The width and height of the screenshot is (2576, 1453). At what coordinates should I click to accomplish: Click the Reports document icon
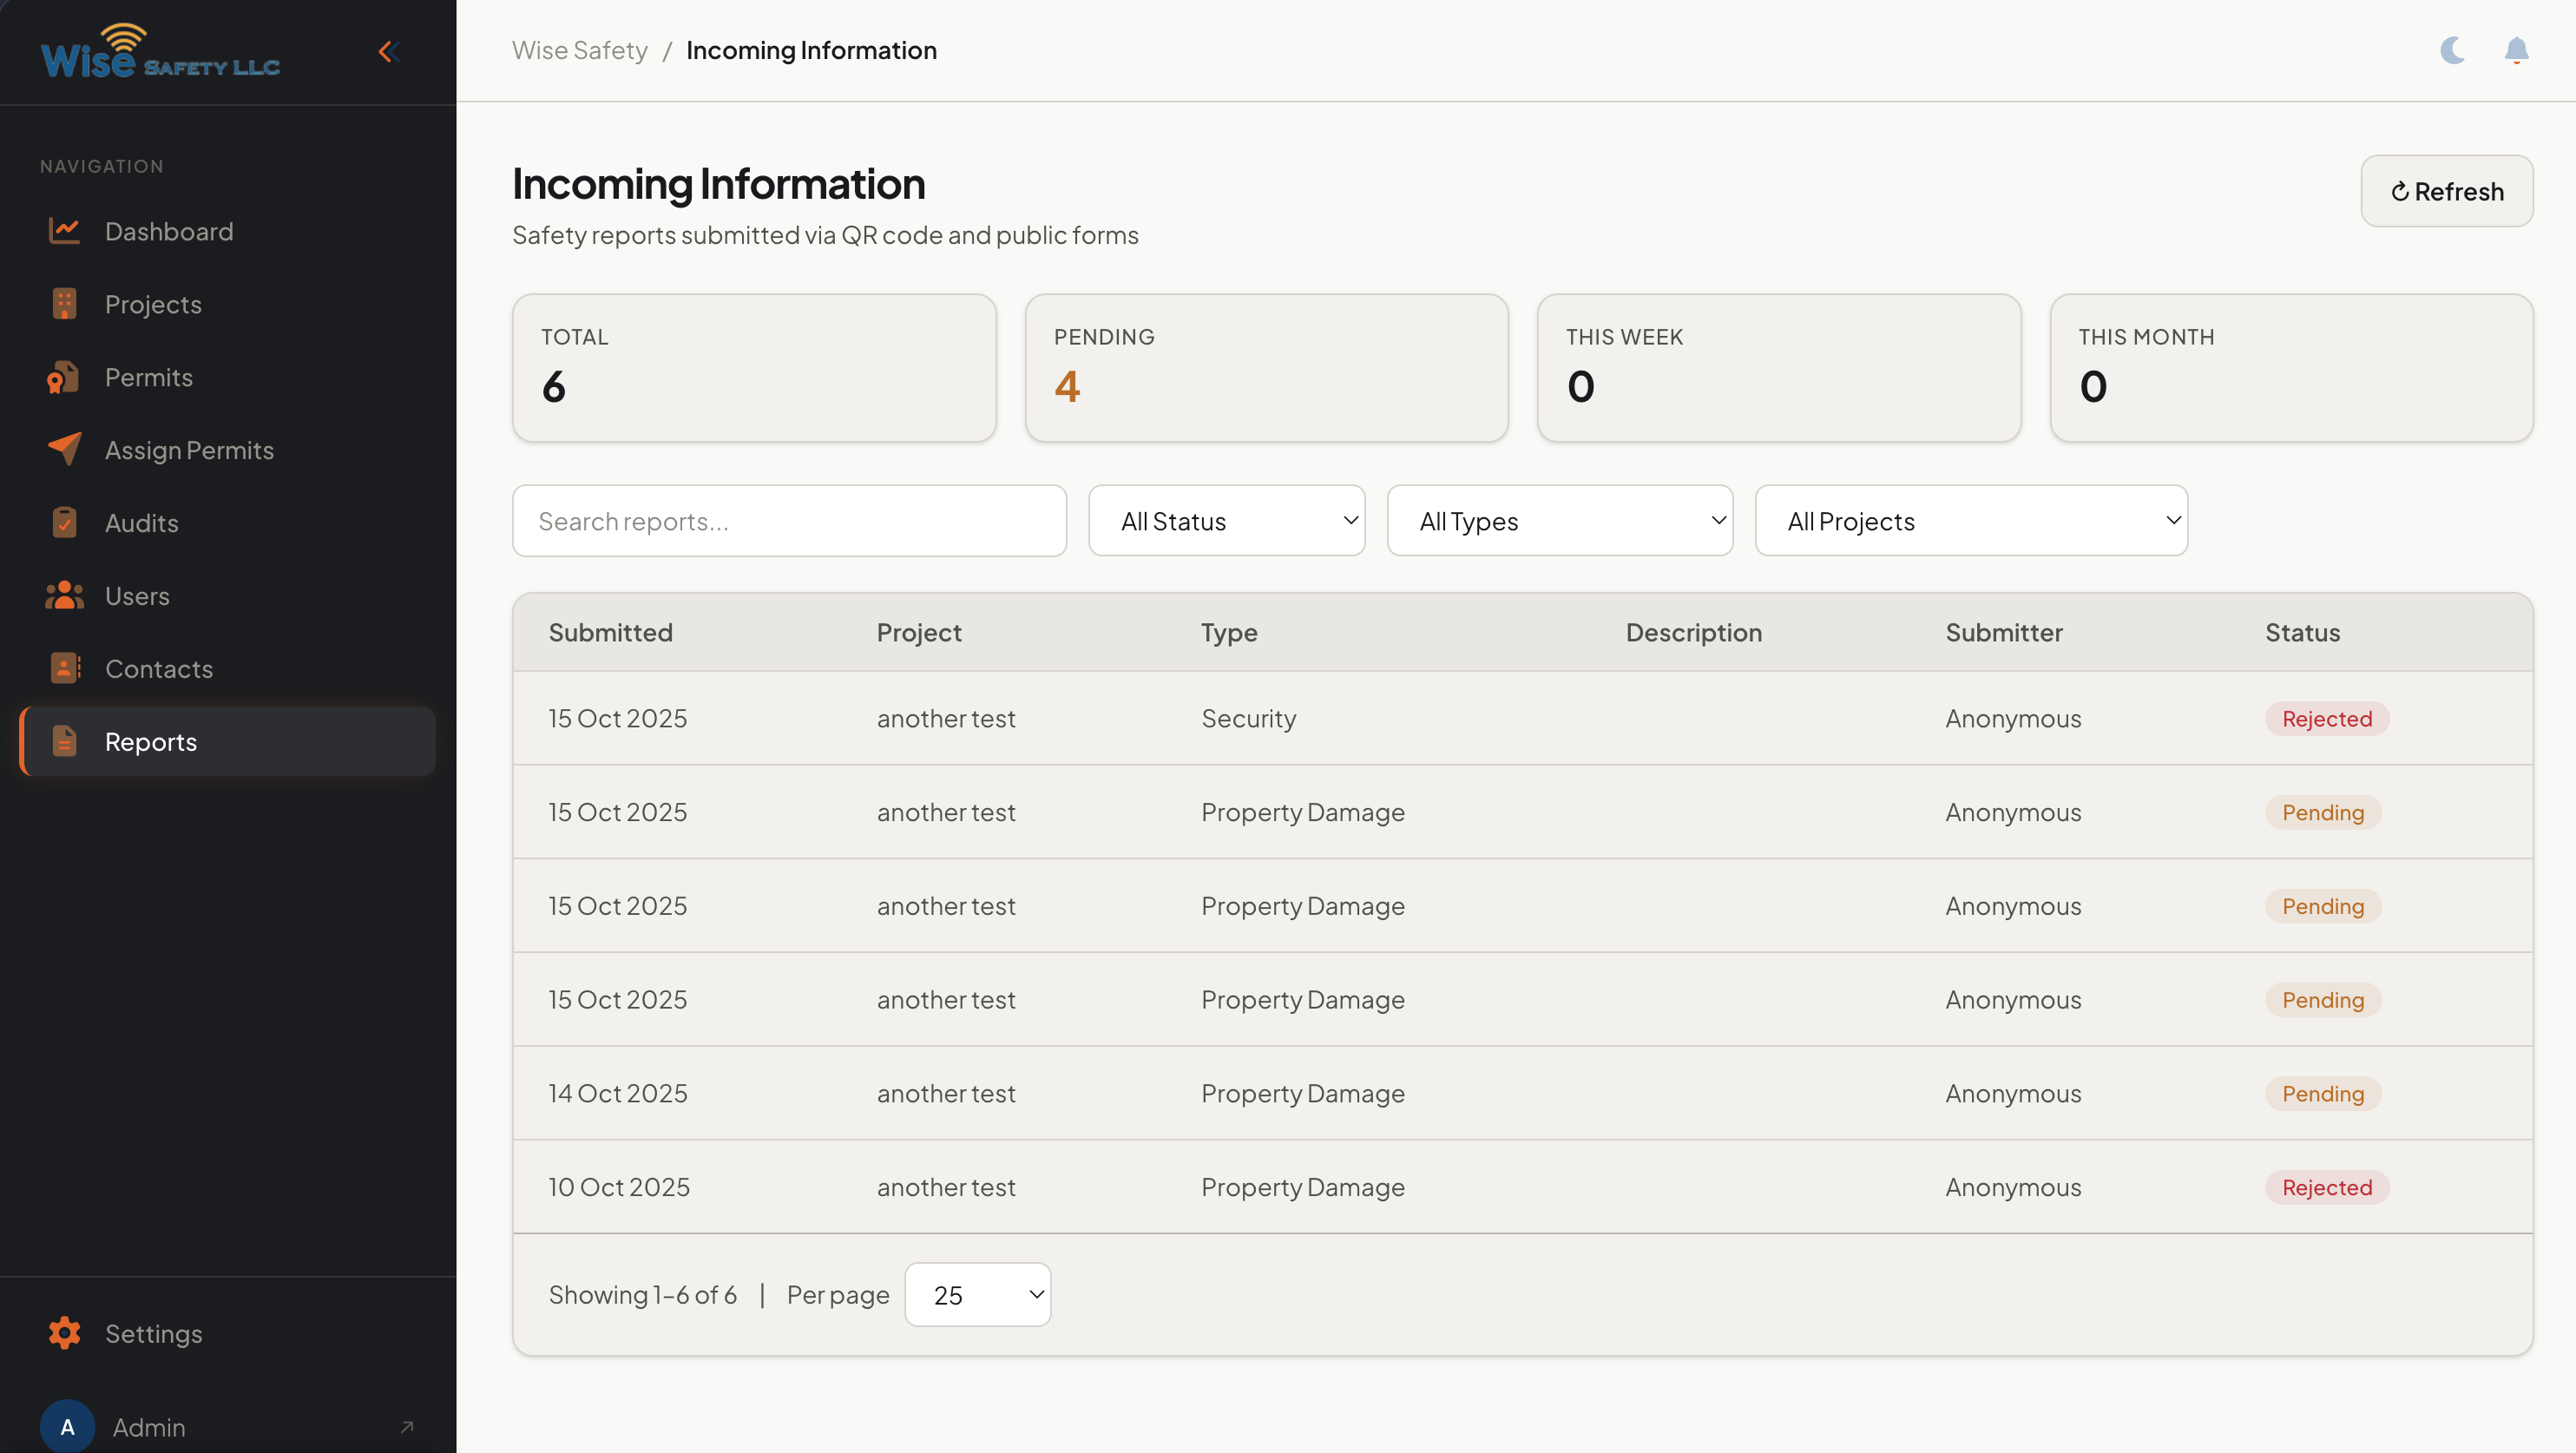[64, 741]
